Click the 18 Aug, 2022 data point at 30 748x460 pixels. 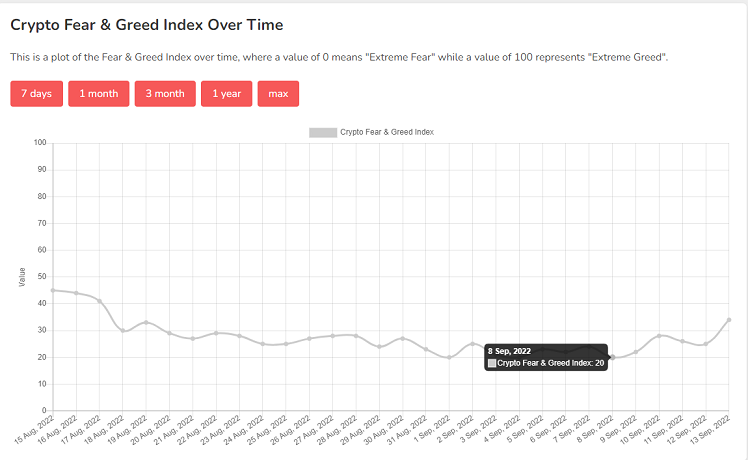tap(123, 330)
